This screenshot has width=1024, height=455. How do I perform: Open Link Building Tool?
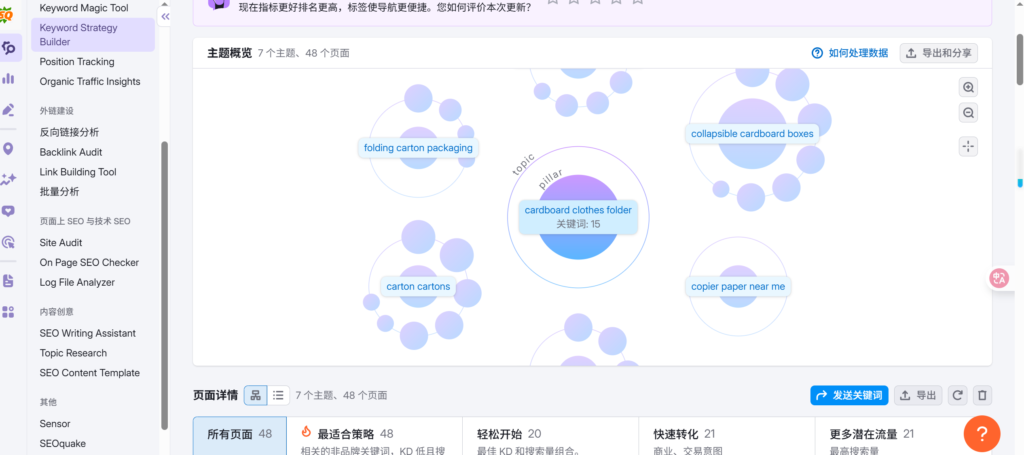[78, 172]
